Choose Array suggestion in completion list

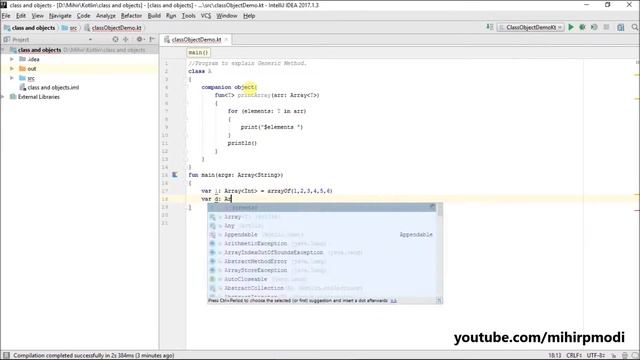point(322,217)
